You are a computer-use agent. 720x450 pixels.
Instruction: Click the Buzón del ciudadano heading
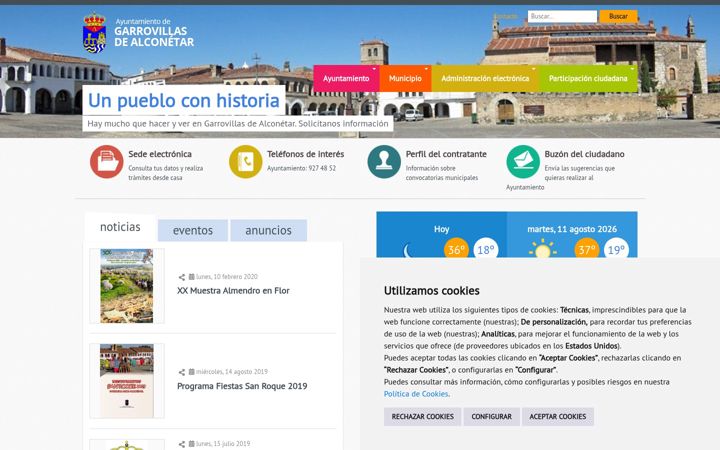point(584,154)
